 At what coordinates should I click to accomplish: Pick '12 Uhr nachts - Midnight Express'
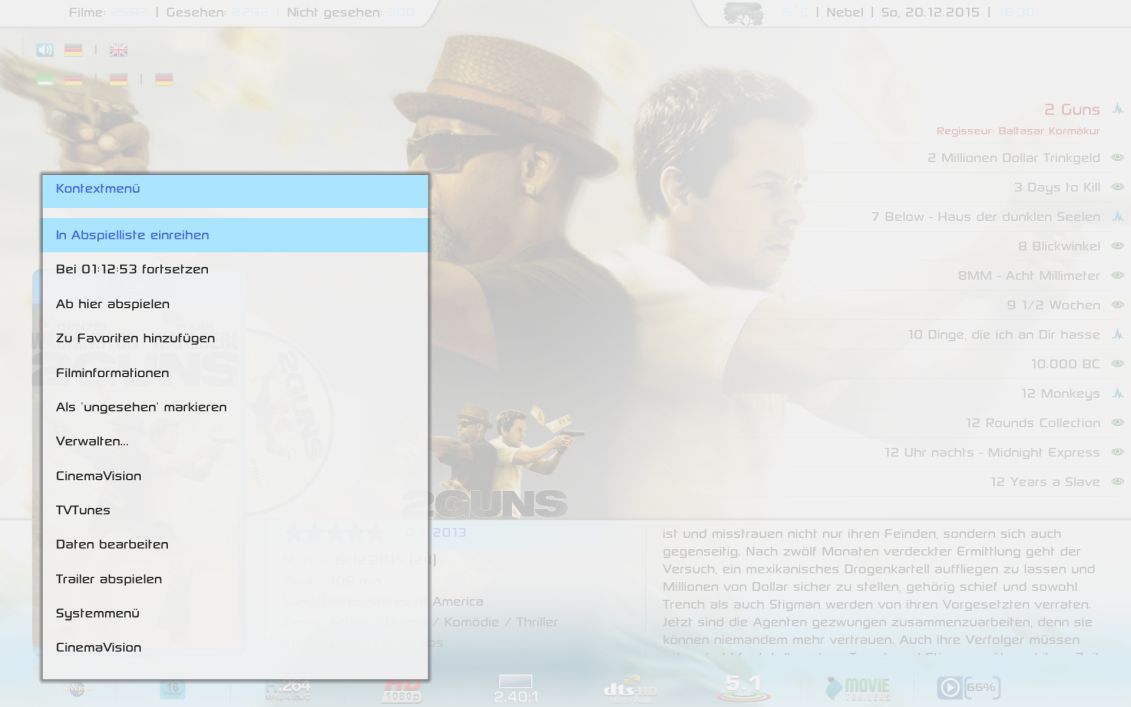click(x=992, y=452)
